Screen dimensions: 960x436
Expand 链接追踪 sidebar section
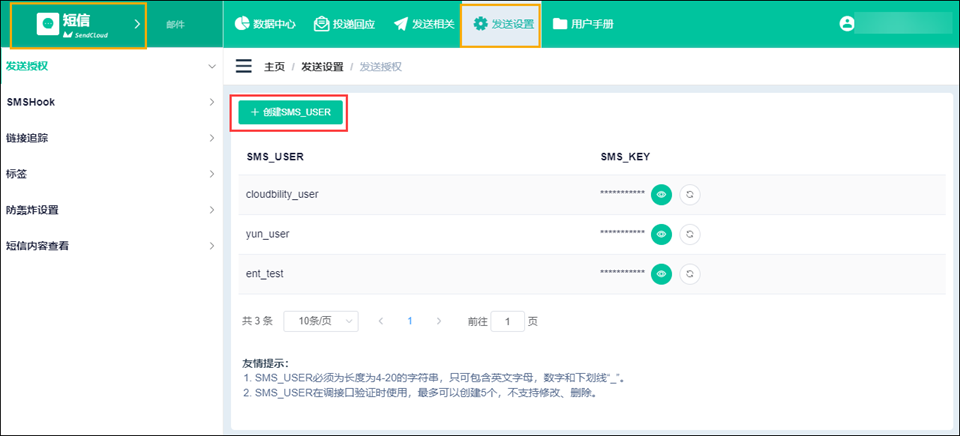110,138
